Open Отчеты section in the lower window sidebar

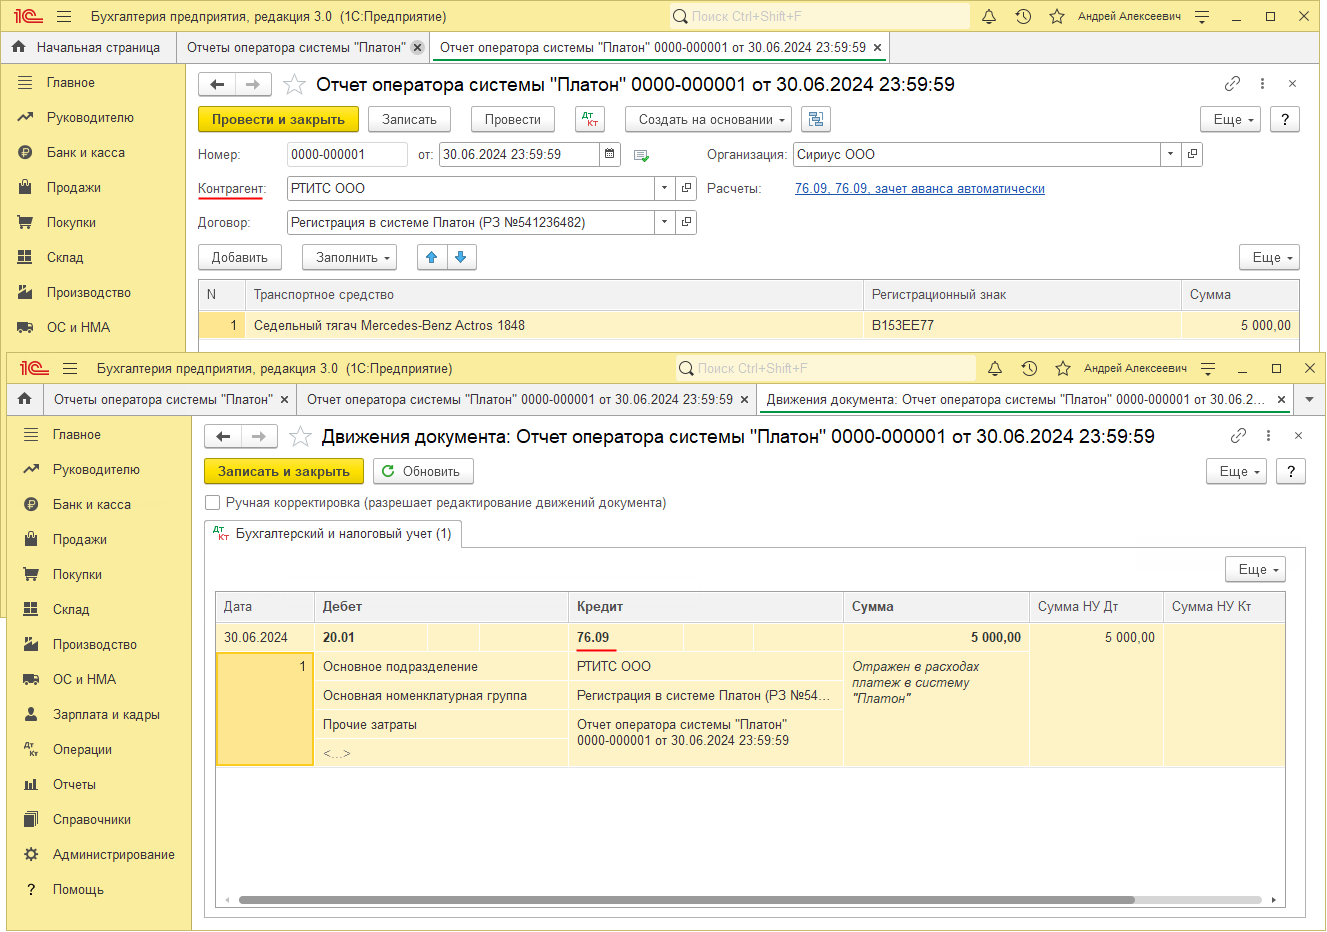coord(74,784)
